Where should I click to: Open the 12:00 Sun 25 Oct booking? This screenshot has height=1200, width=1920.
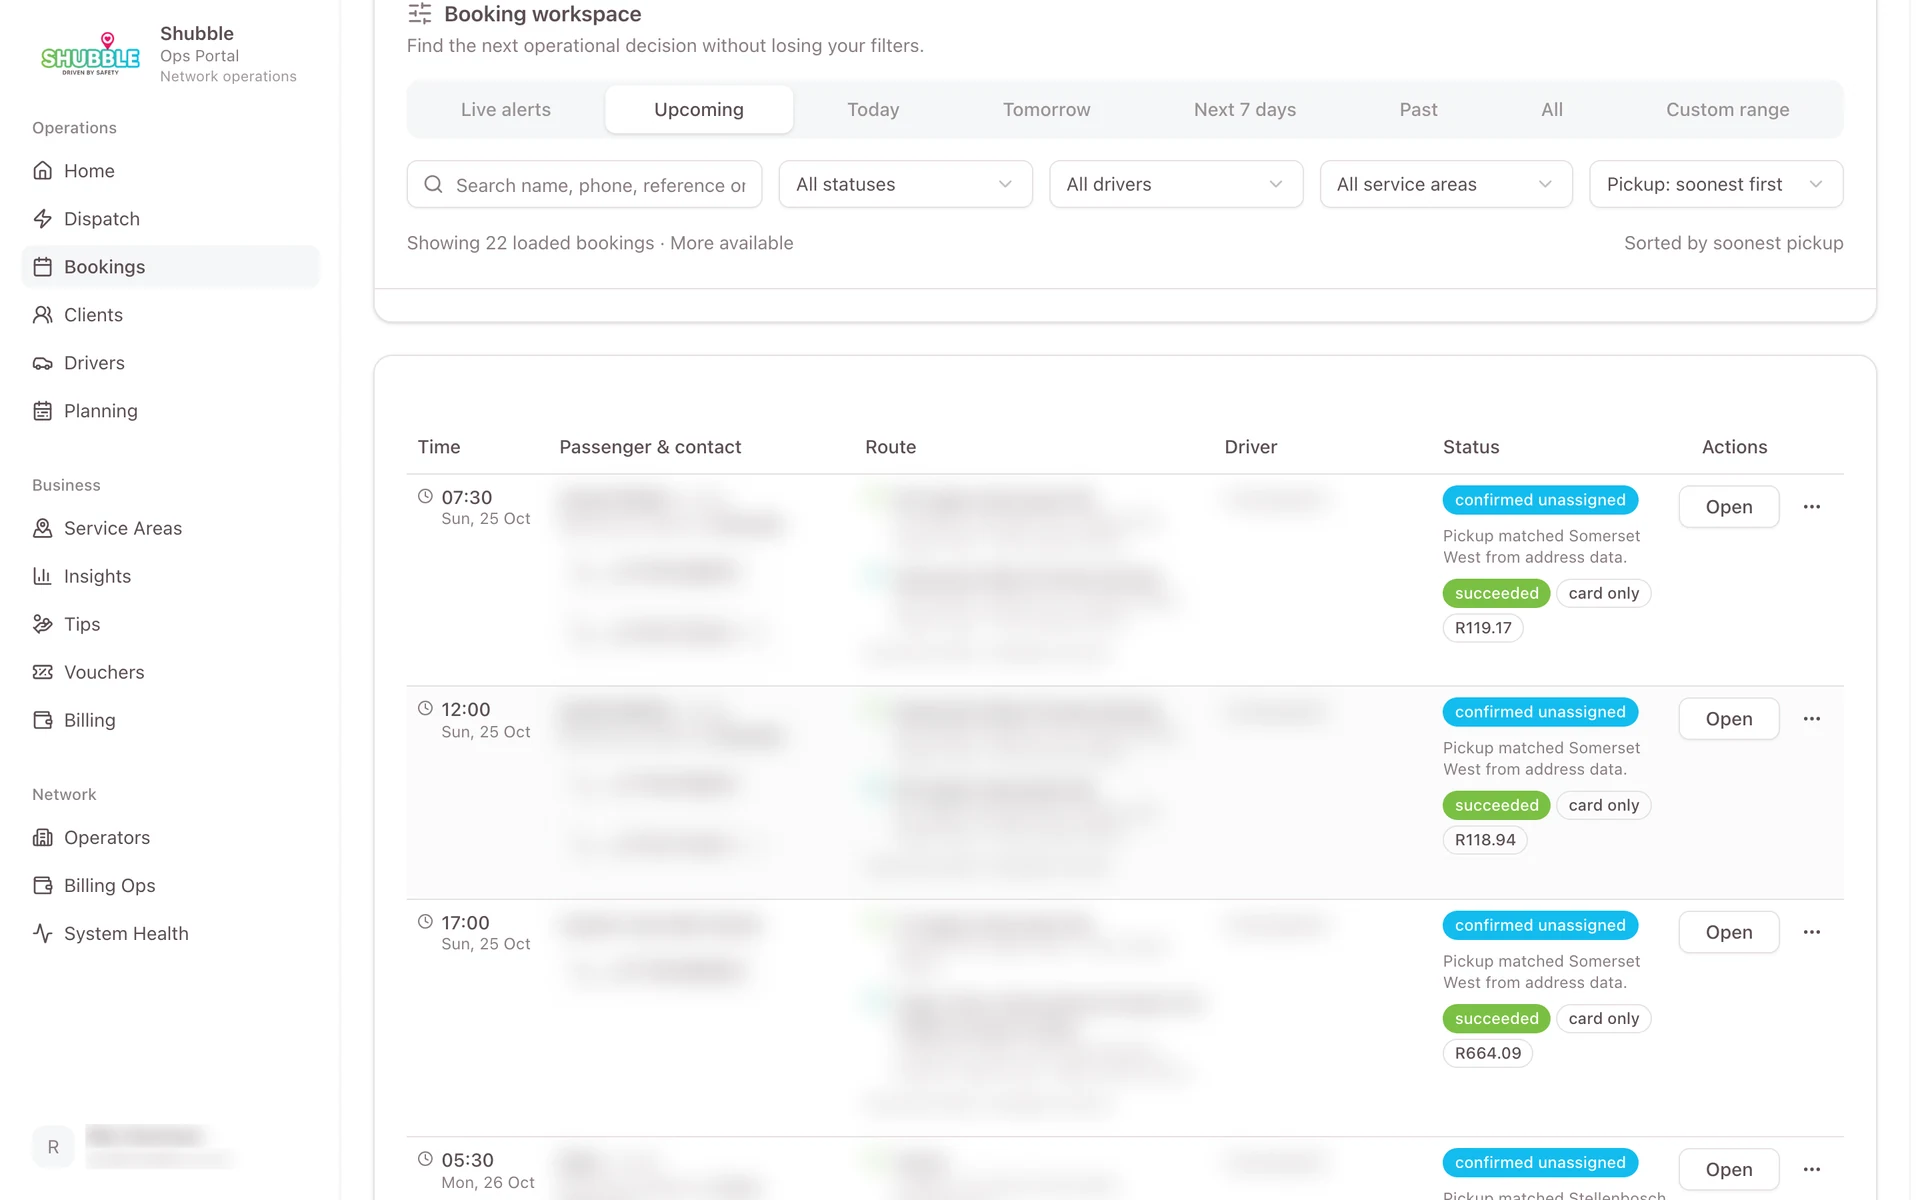[1728, 719]
